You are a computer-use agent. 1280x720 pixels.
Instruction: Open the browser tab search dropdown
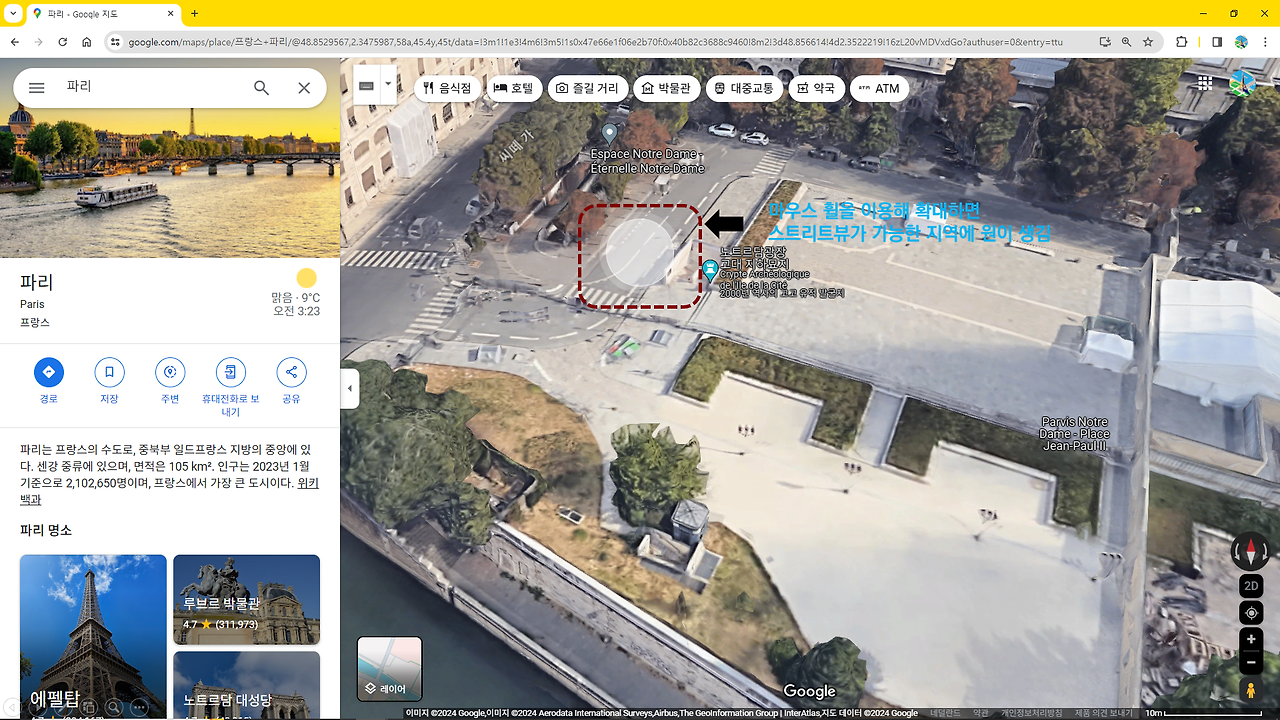click(13, 14)
